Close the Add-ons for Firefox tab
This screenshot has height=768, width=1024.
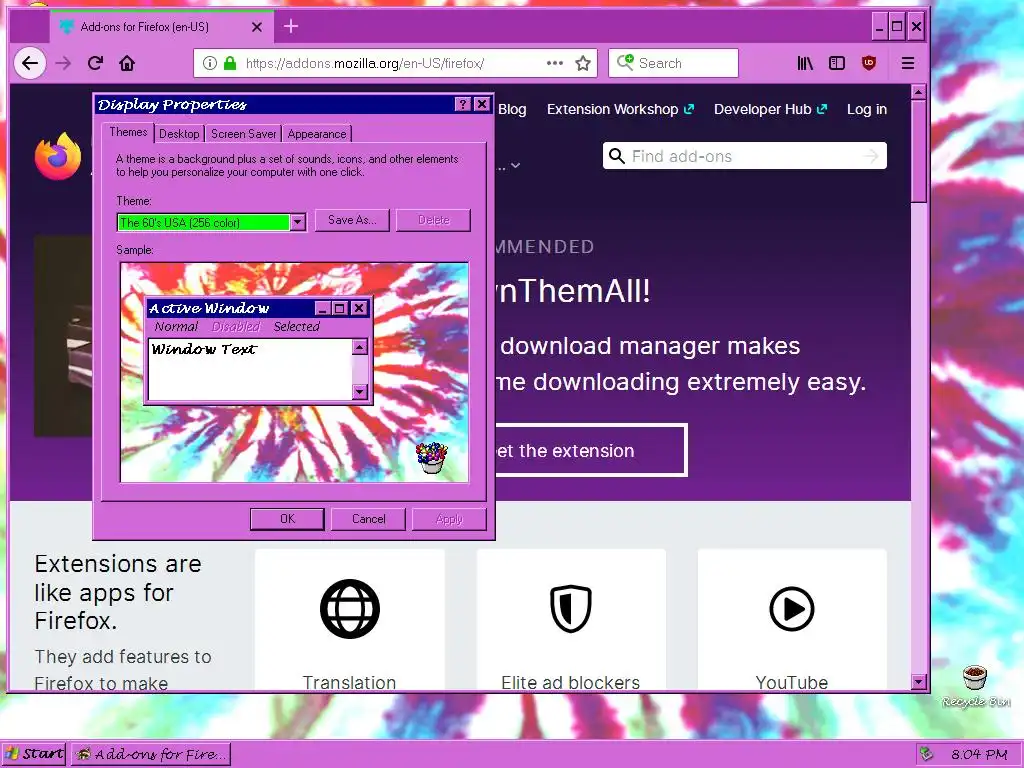pyautogui.click(x=257, y=27)
